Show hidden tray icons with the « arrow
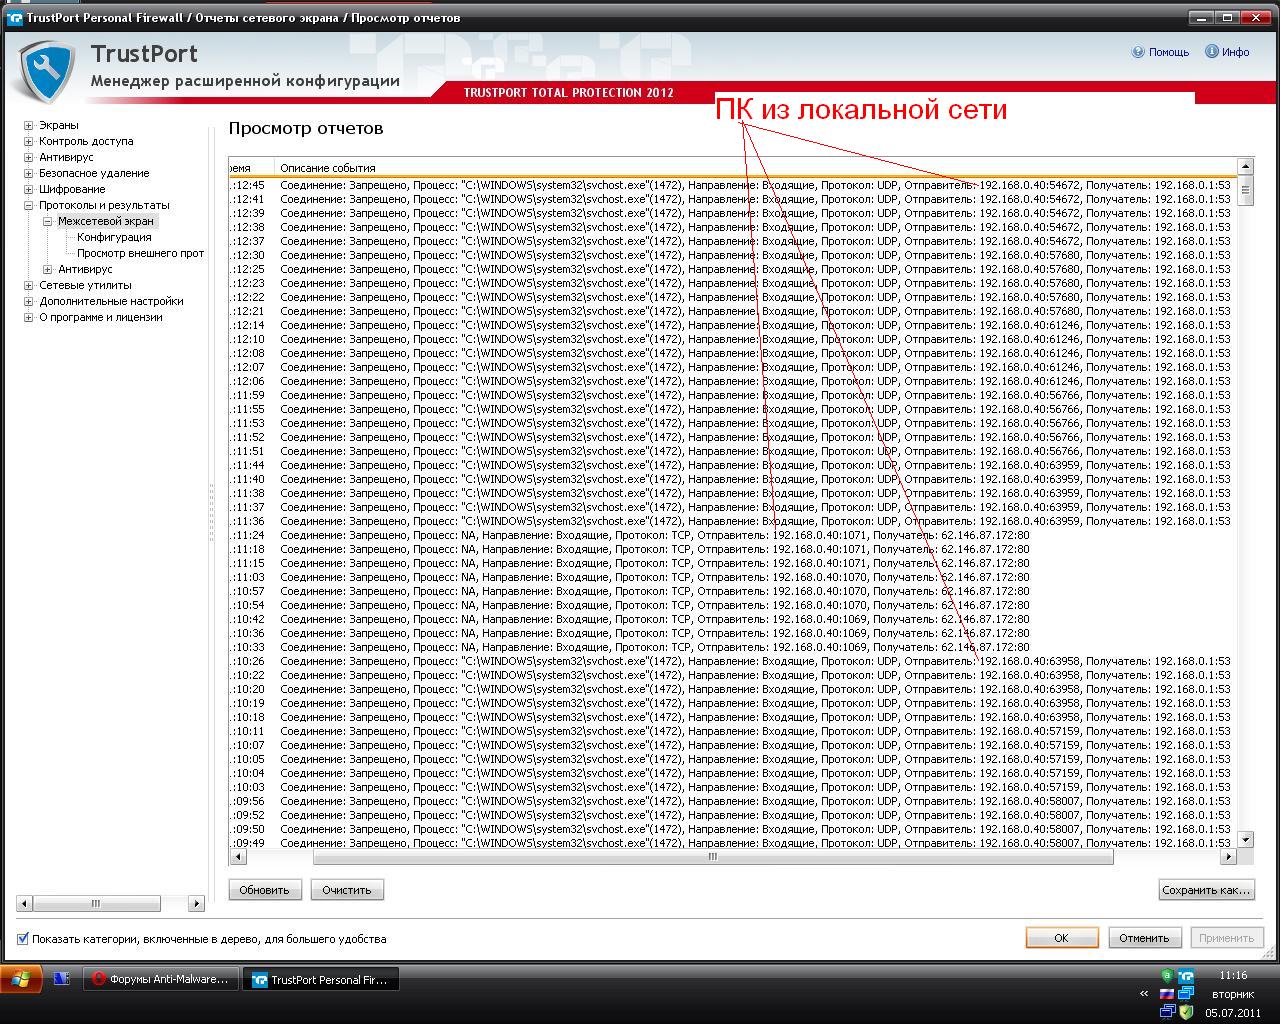1280x1024 pixels. coord(1144,994)
